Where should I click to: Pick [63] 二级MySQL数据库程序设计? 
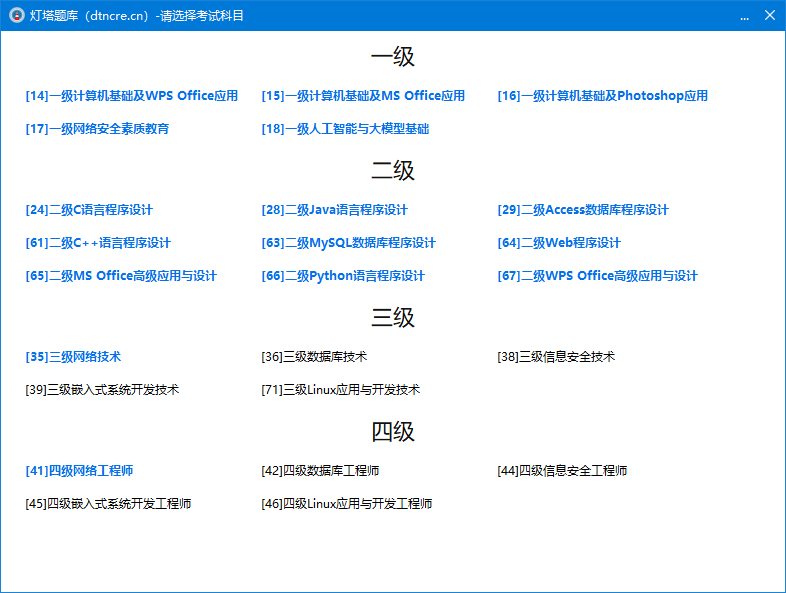(348, 243)
